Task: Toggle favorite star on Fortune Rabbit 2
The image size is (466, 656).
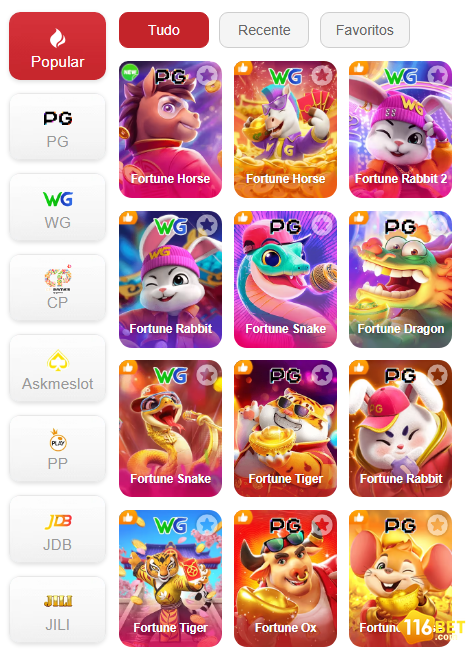Action: click(x=437, y=75)
